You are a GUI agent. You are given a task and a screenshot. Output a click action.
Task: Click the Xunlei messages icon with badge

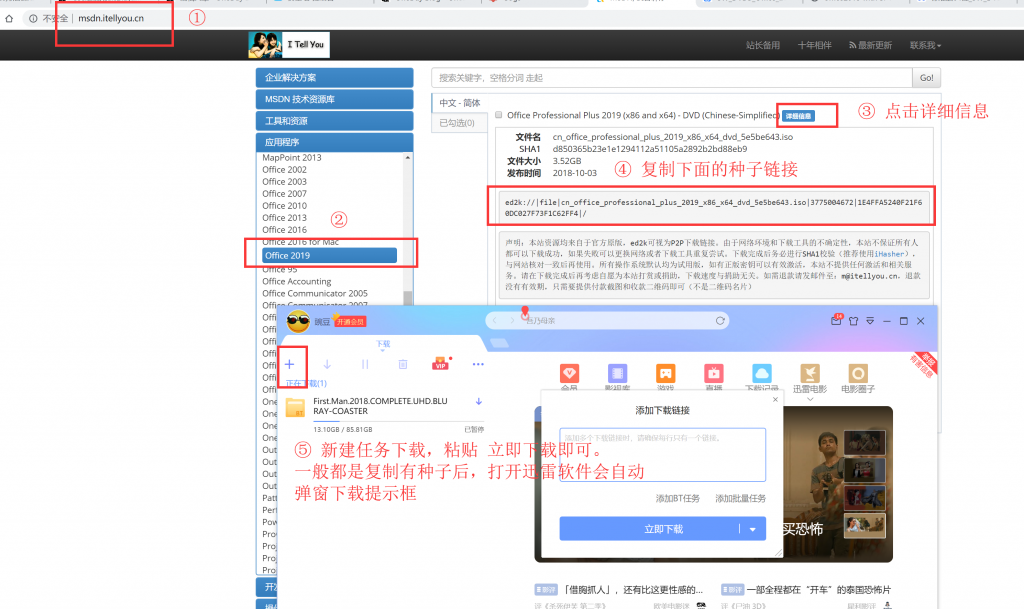[x=837, y=320]
